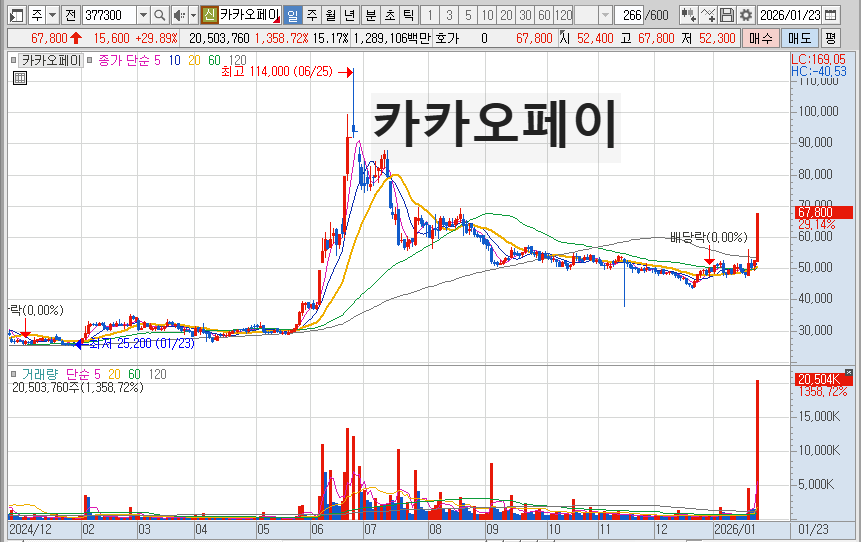Click the red 67,800 price axis tag
Image resolution: width=861 pixels, height=542 pixels.
click(x=824, y=213)
